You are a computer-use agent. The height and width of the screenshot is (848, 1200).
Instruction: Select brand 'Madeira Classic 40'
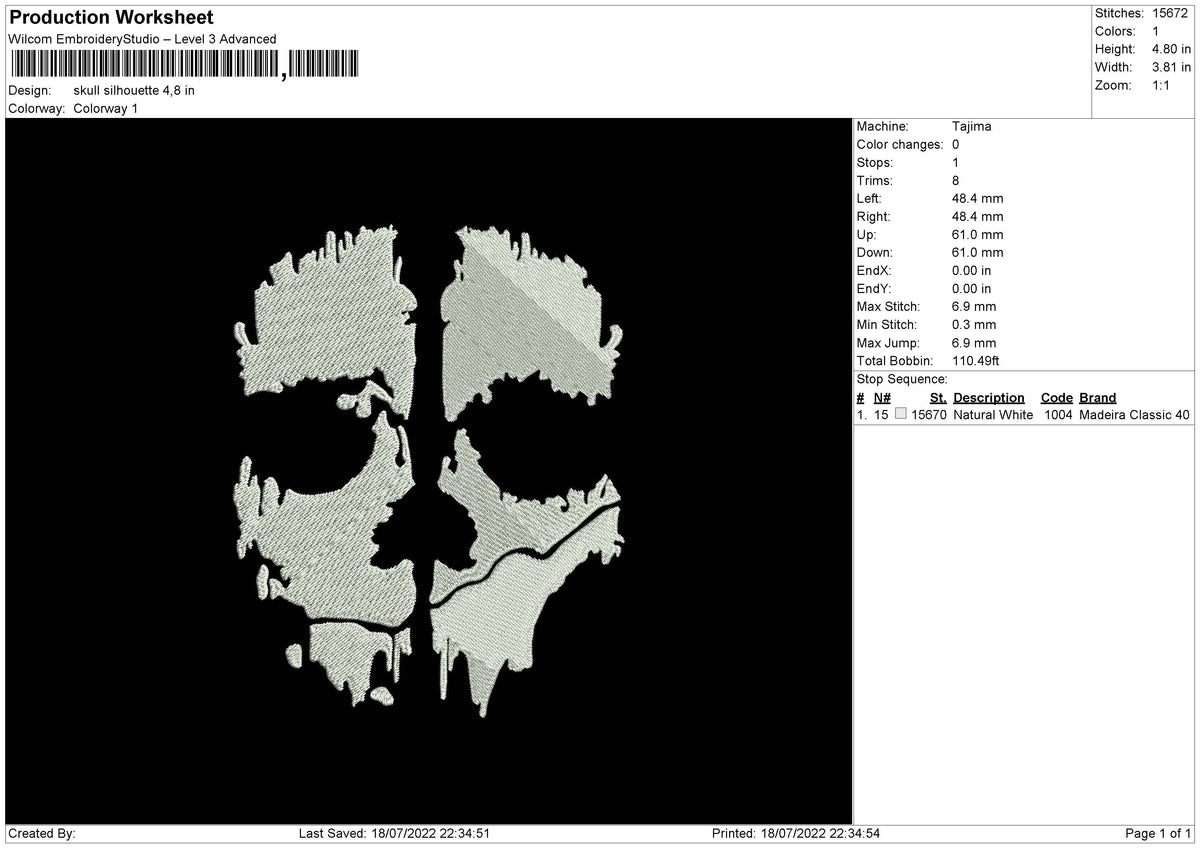click(x=1135, y=414)
